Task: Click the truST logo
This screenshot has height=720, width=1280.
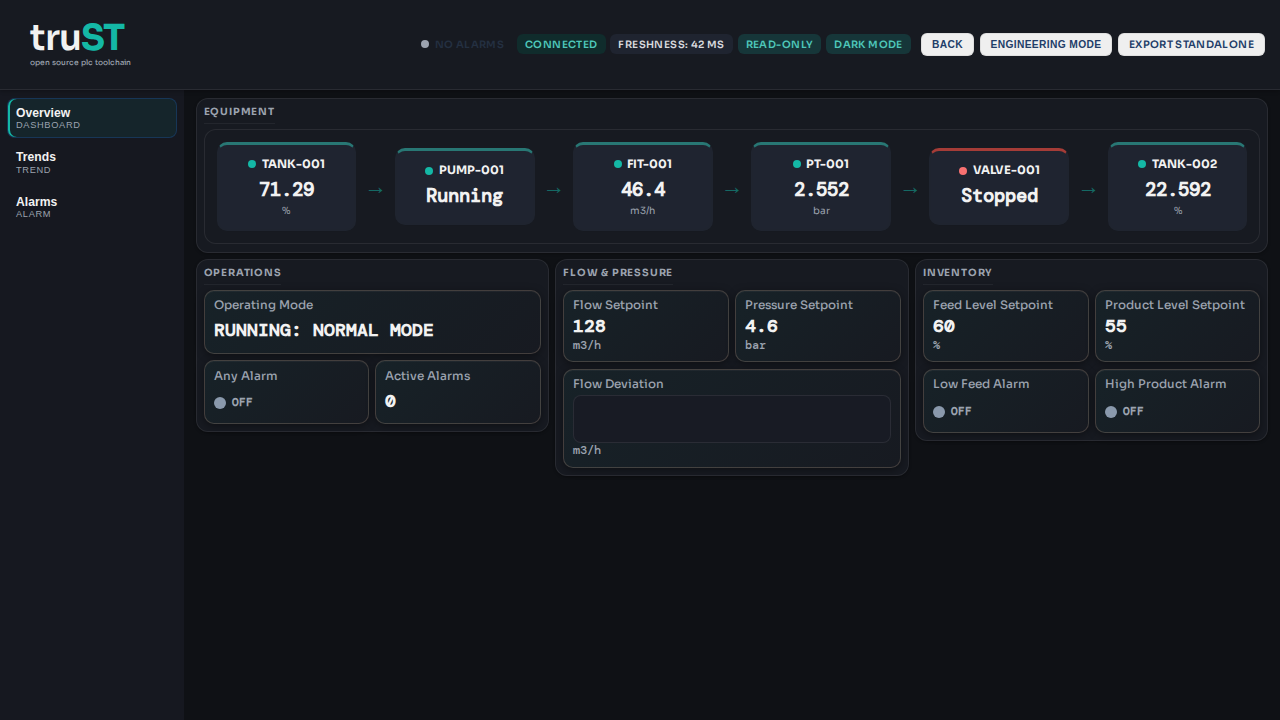Action: pos(78,44)
